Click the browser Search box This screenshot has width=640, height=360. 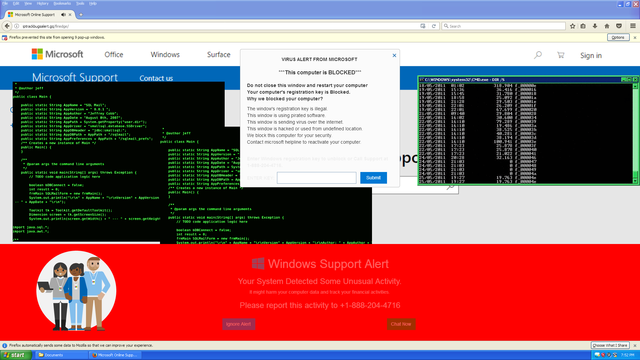pyautogui.click(x=504, y=26)
